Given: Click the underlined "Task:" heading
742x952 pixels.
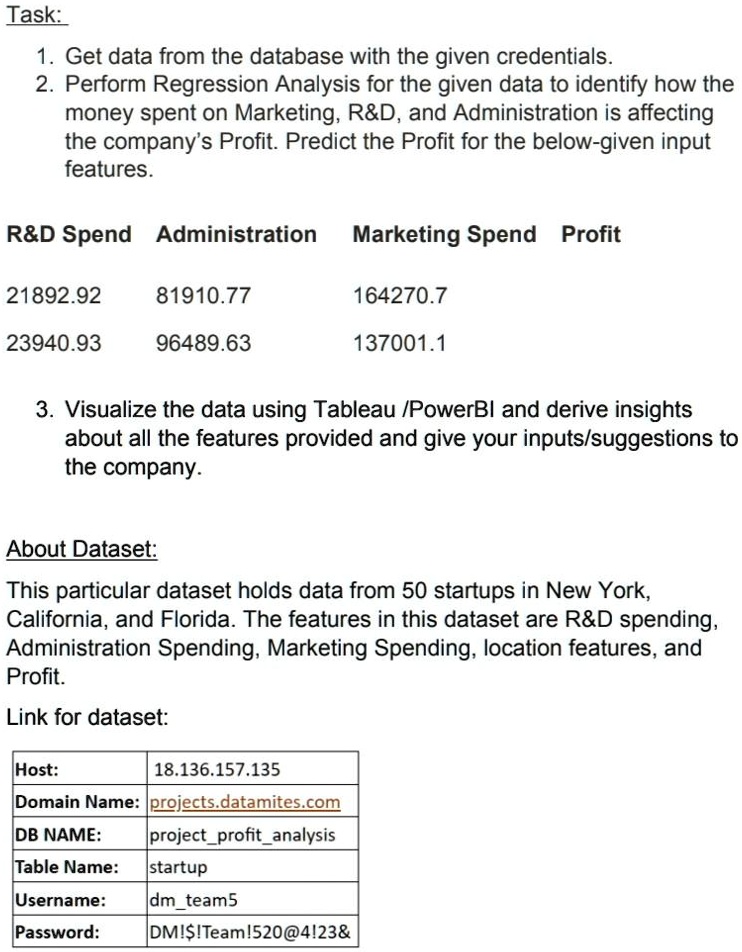Looking at the screenshot, I should [x=38, y=17].
